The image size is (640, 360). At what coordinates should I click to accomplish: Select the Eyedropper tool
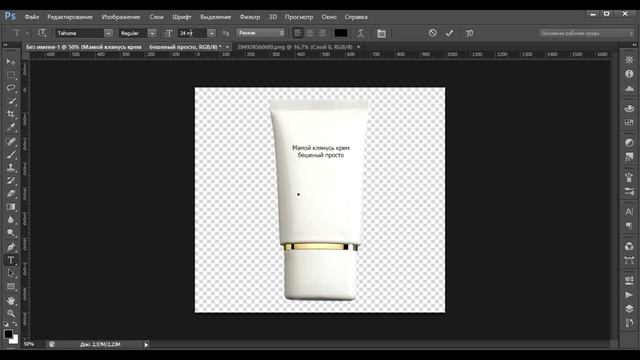click(11, 127)
